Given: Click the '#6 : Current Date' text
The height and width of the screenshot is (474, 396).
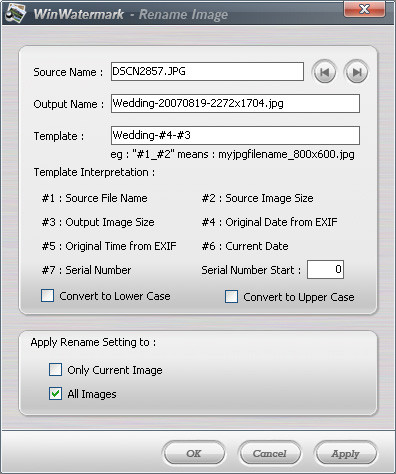Looking at the screenshot, I should (x=245, y=246).
